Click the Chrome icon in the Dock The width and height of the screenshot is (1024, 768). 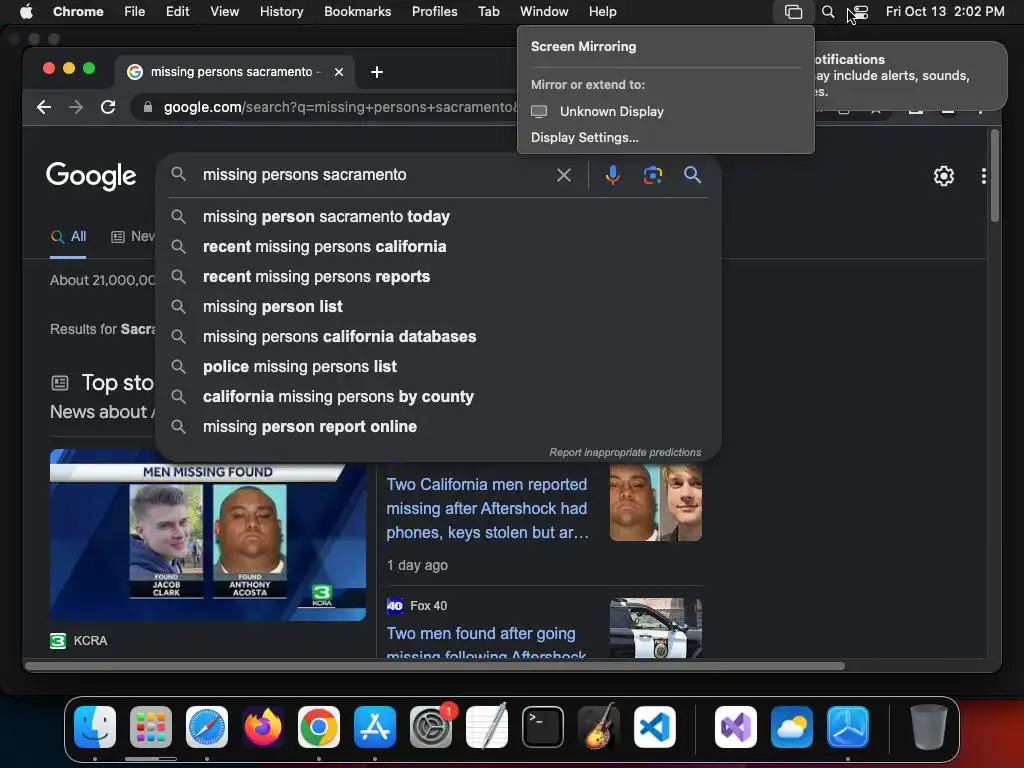319,727
